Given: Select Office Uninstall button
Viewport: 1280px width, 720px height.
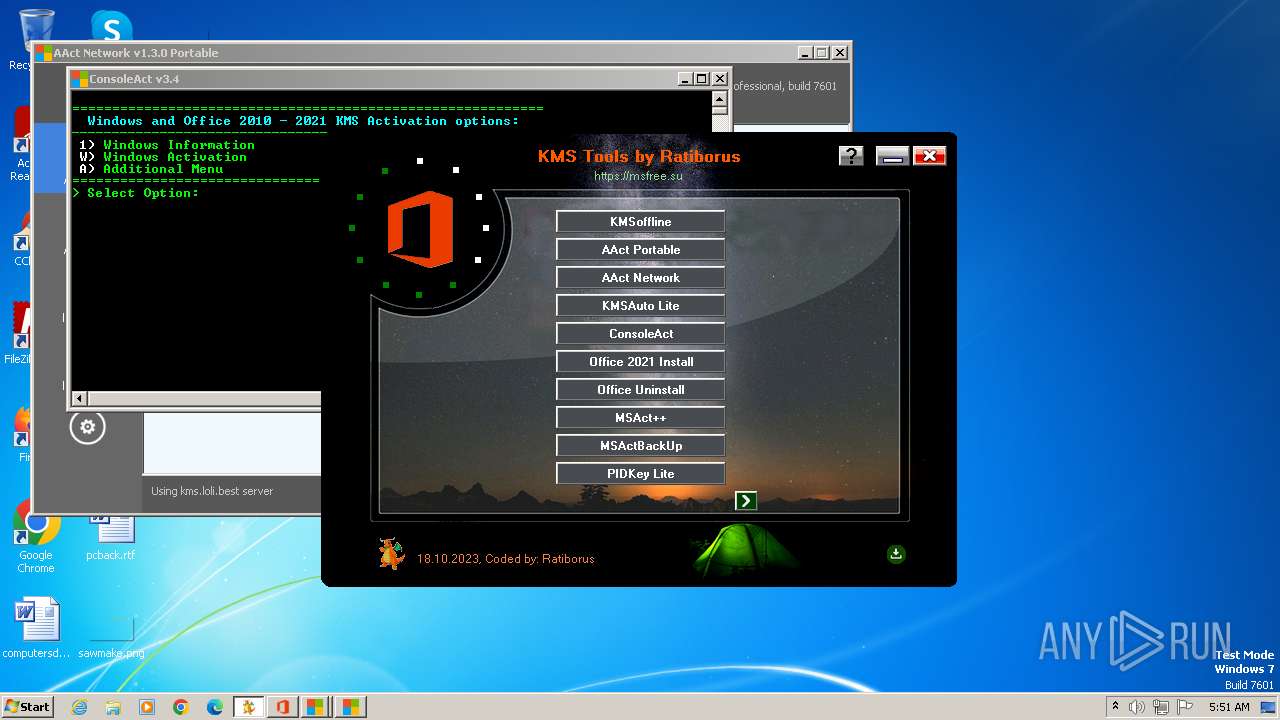Looking at the screenshot, I should coord(640,389).
